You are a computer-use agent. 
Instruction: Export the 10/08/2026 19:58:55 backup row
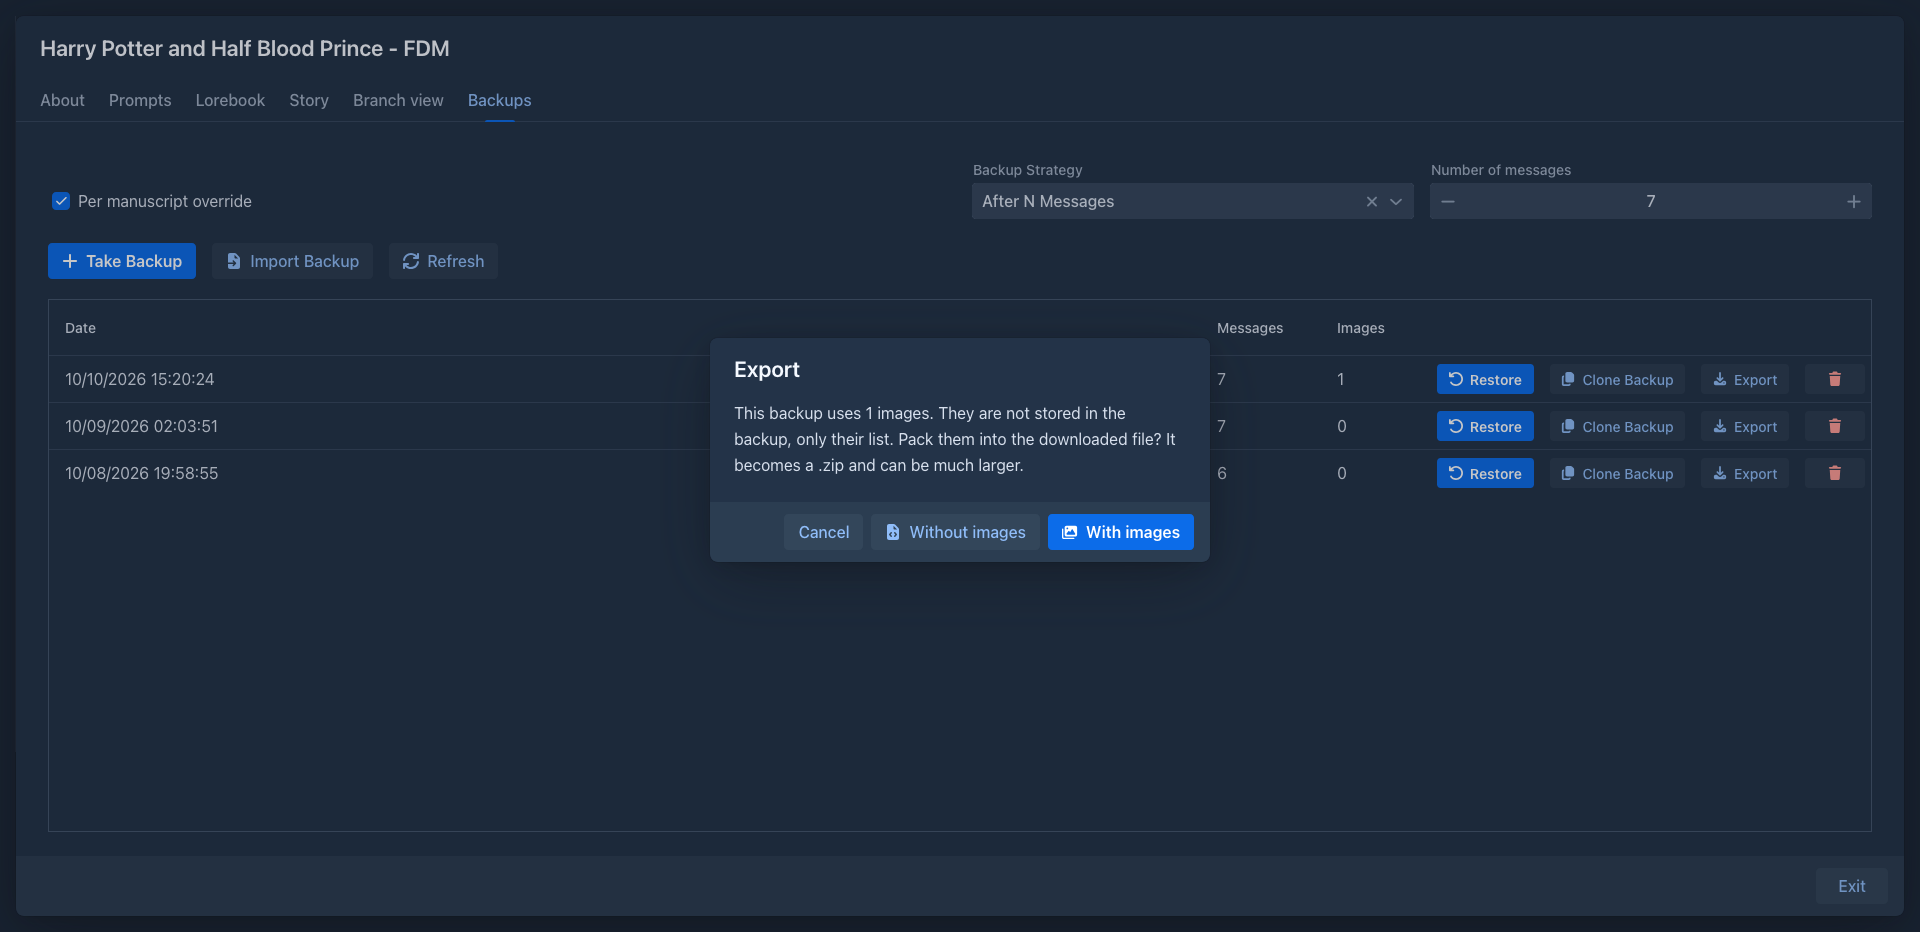[x=1745, y=473]
